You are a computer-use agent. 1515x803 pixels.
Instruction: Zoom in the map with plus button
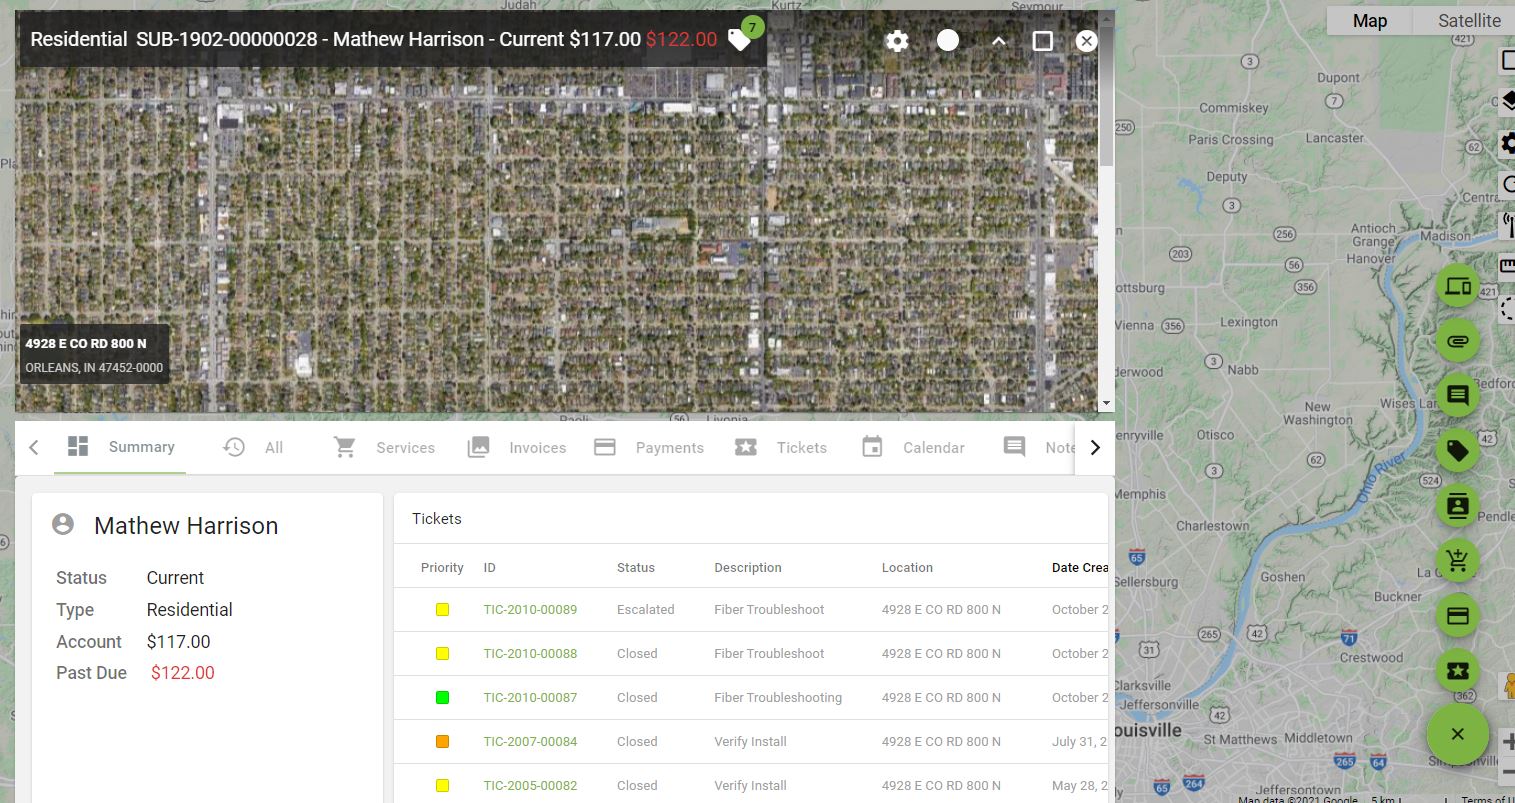point(1508,742)
